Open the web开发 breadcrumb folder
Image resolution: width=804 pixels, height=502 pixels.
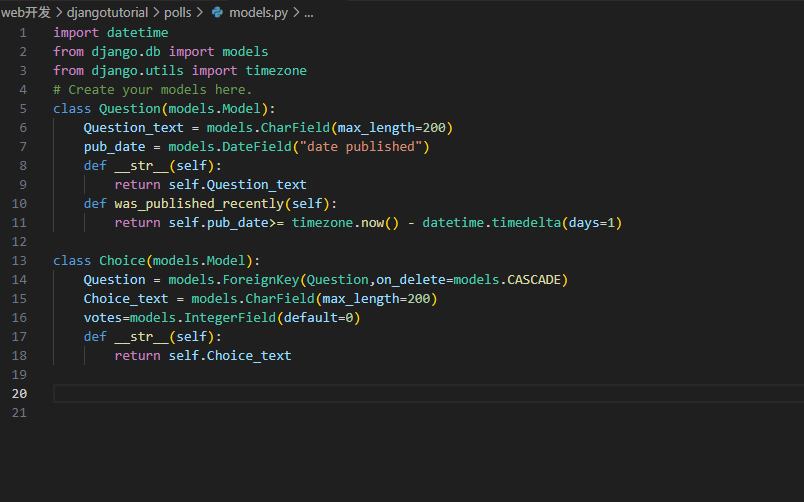pyautogui.click(x=25, y=13)
